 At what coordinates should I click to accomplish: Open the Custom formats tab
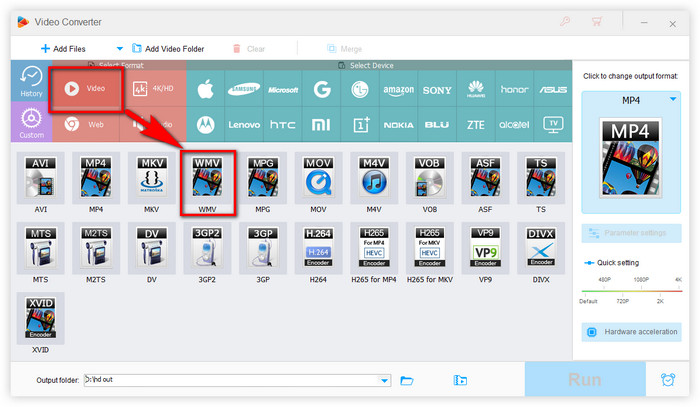tap(31, 122)
